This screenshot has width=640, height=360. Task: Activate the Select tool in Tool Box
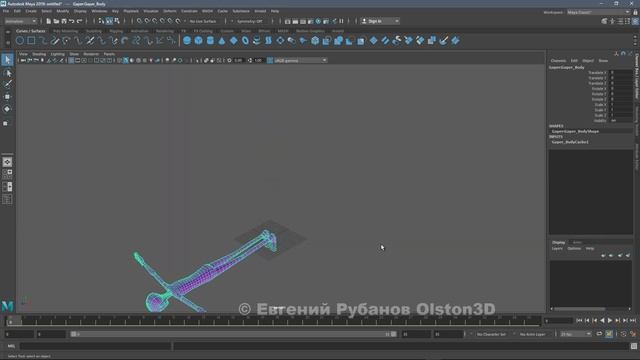[x=7, y=60]
